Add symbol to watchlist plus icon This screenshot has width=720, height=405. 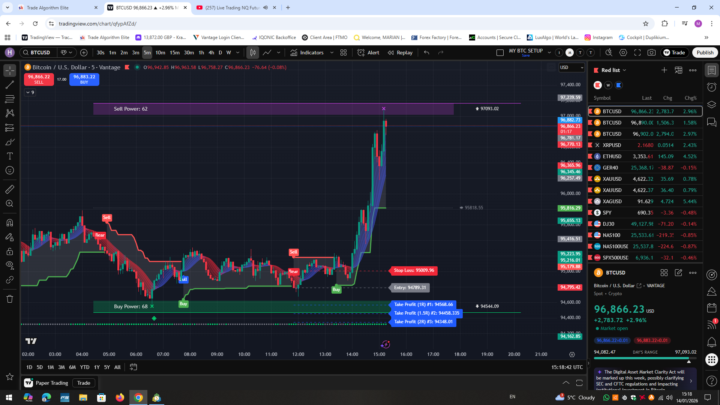click(x=664, y=70)
